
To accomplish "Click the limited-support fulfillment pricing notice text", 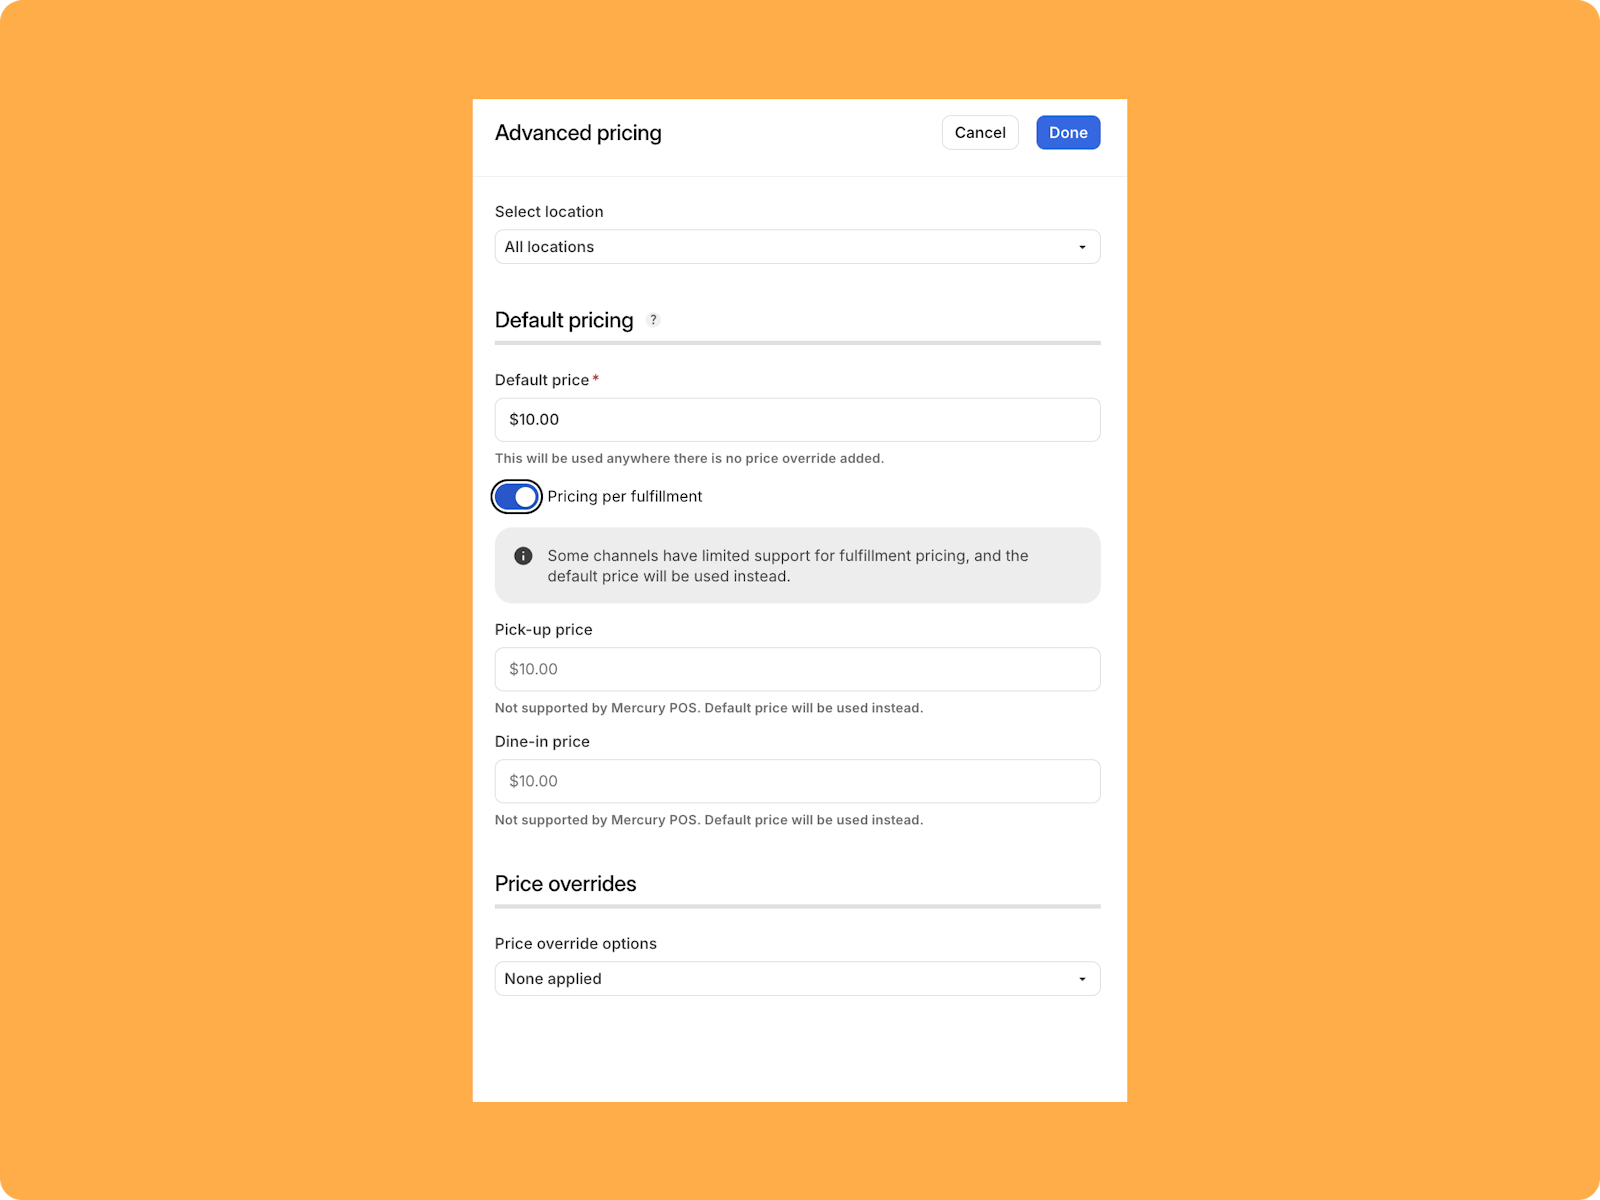I will click(x=787, y=566).
